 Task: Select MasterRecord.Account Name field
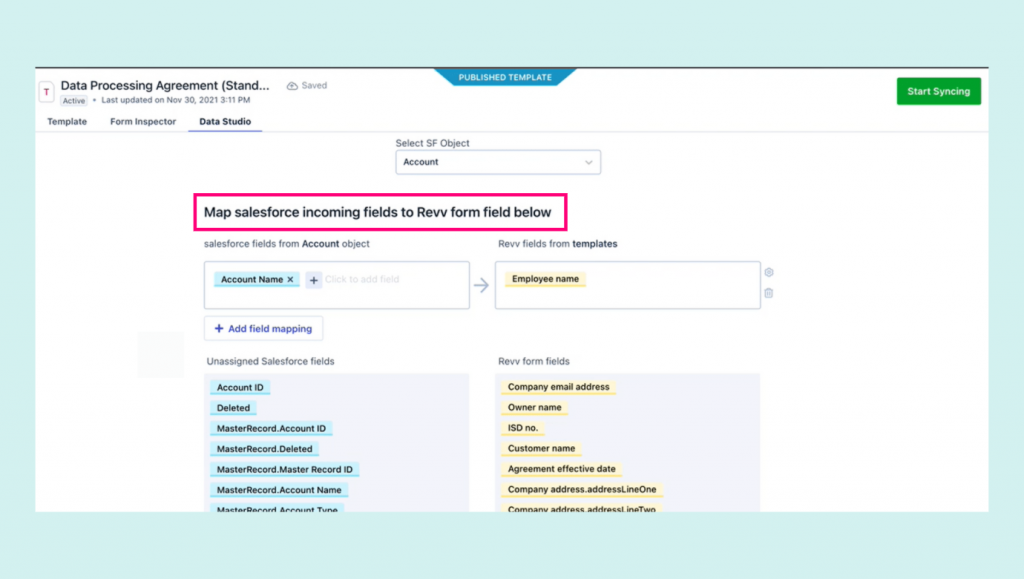[x=279, y=490]
